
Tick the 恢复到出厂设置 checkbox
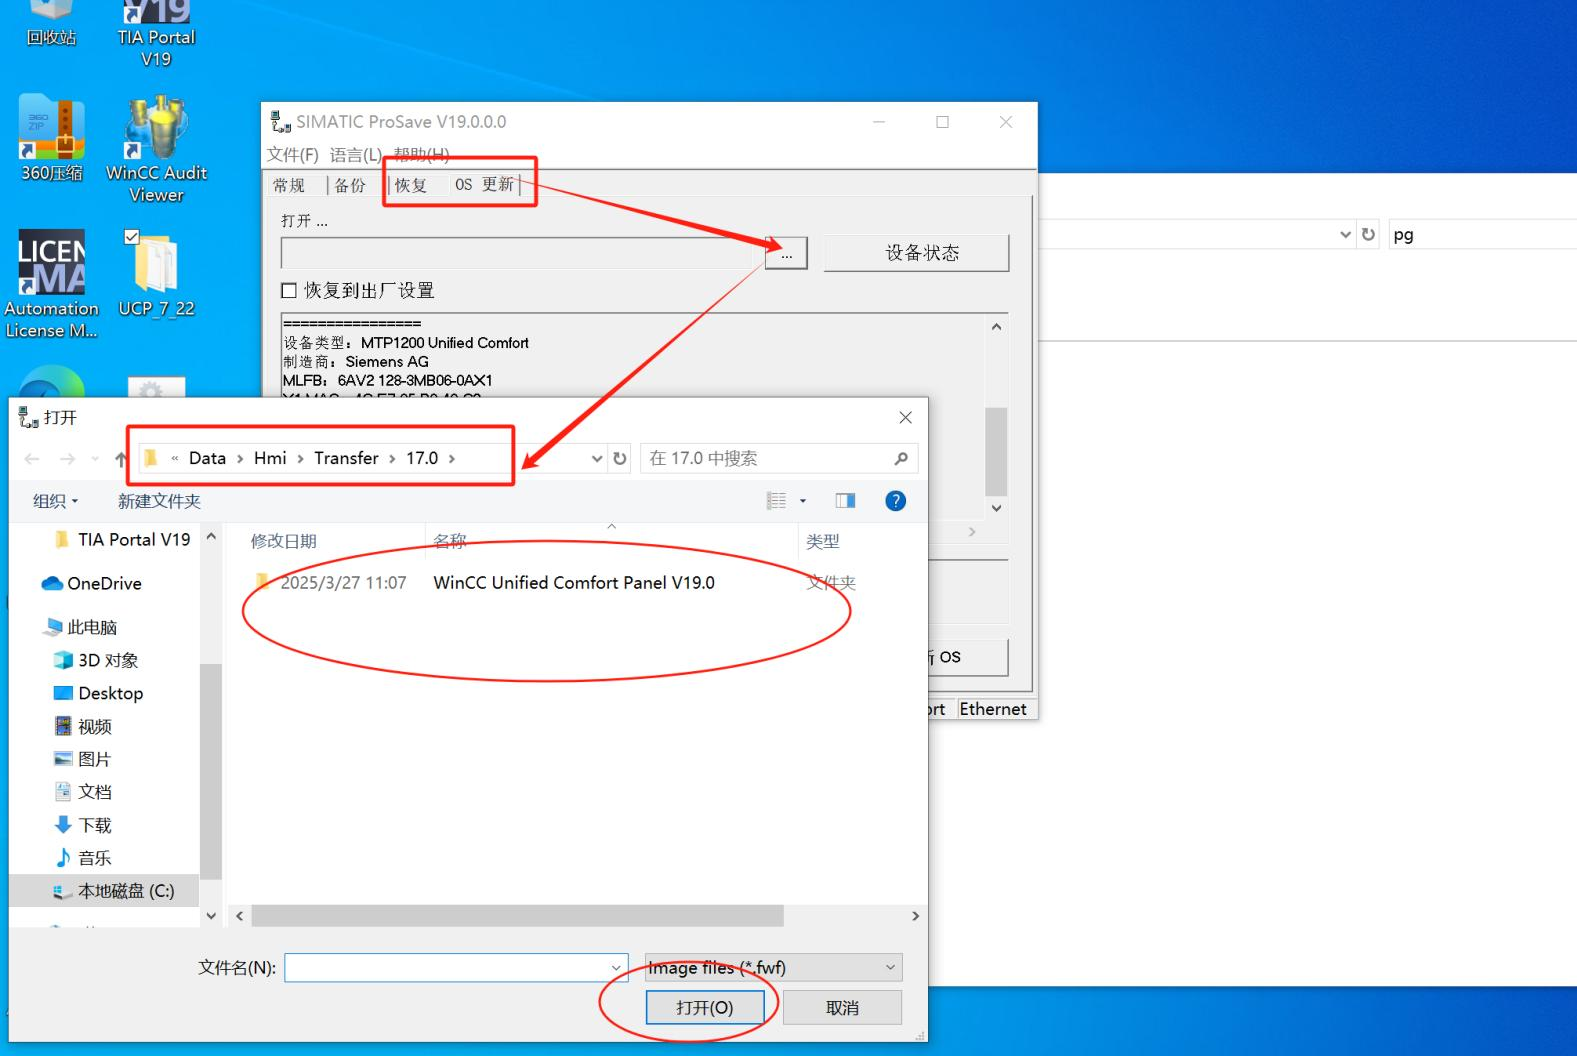point(289,290)
